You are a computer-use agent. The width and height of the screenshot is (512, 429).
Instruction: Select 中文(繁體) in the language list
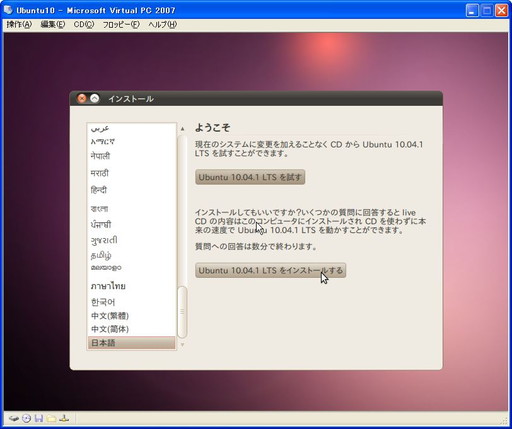click(x=131, y=316)
